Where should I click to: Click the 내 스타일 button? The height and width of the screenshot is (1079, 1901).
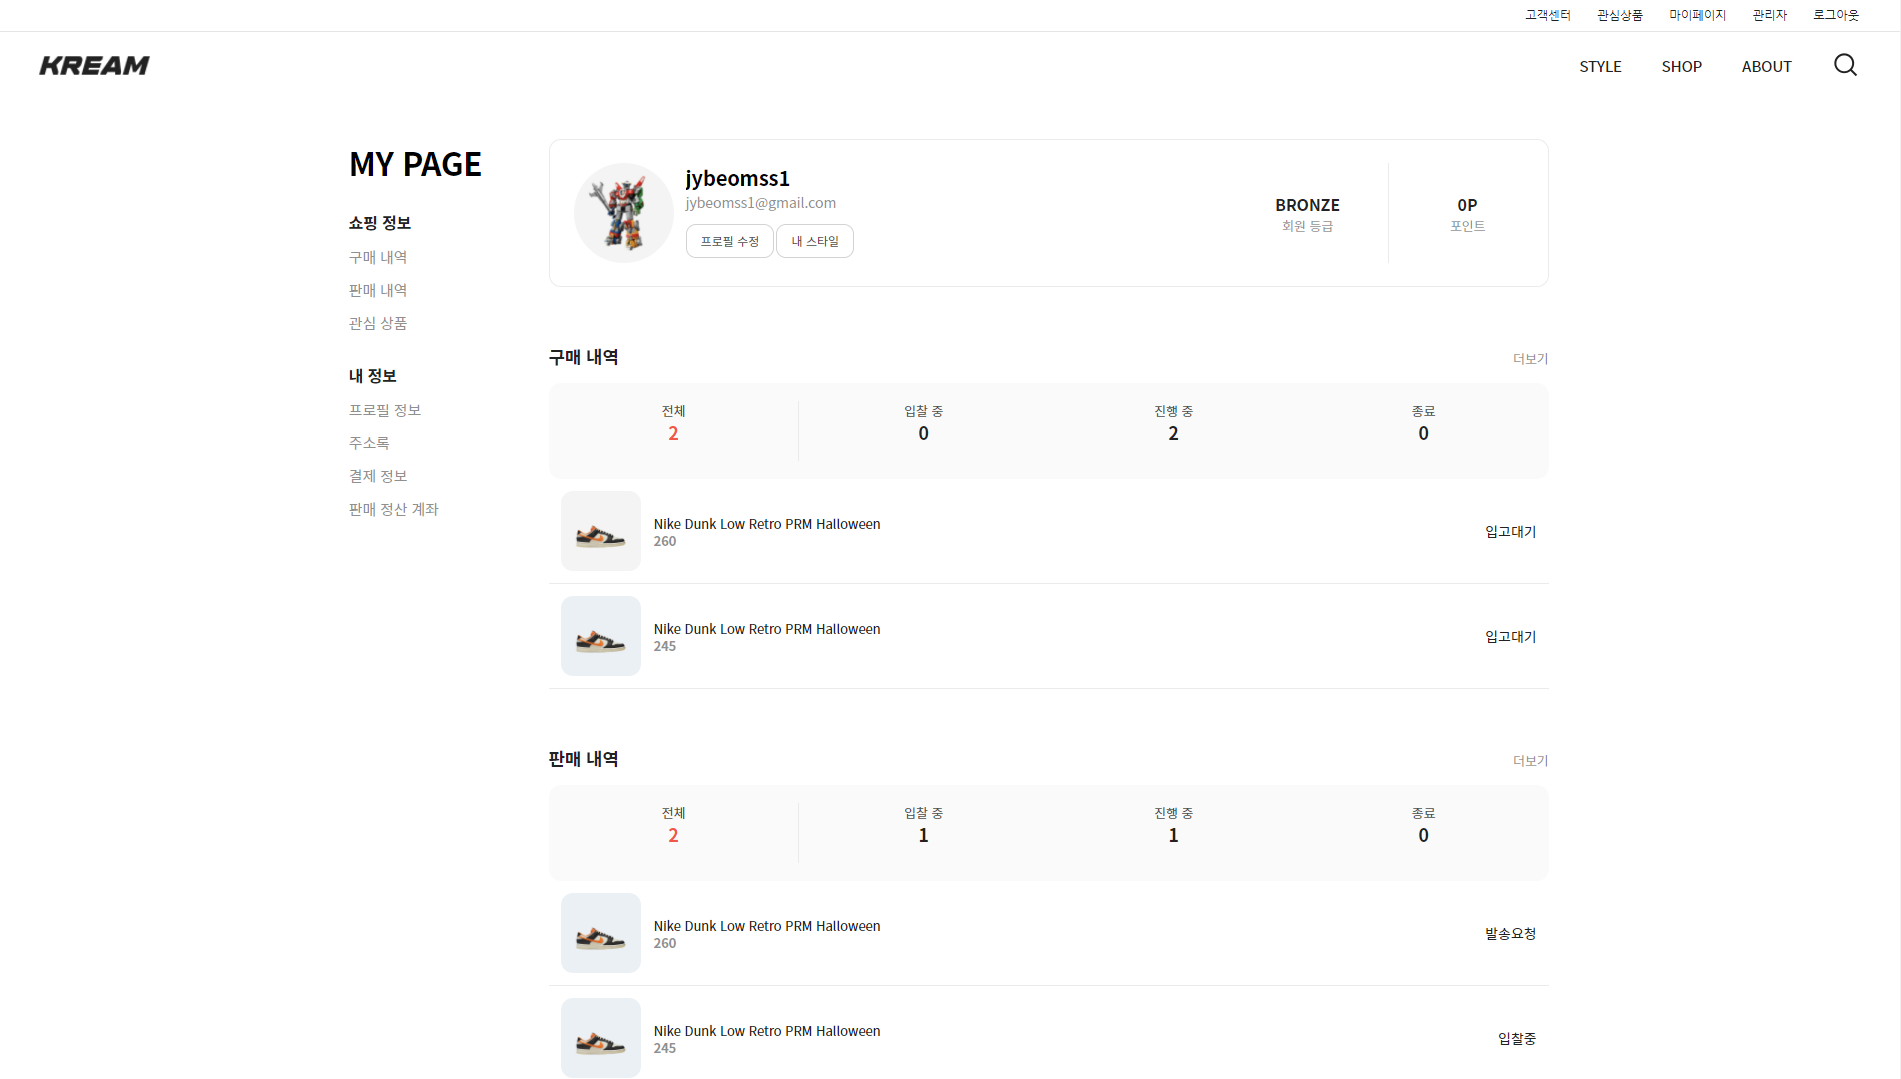(x=814, y=241)
